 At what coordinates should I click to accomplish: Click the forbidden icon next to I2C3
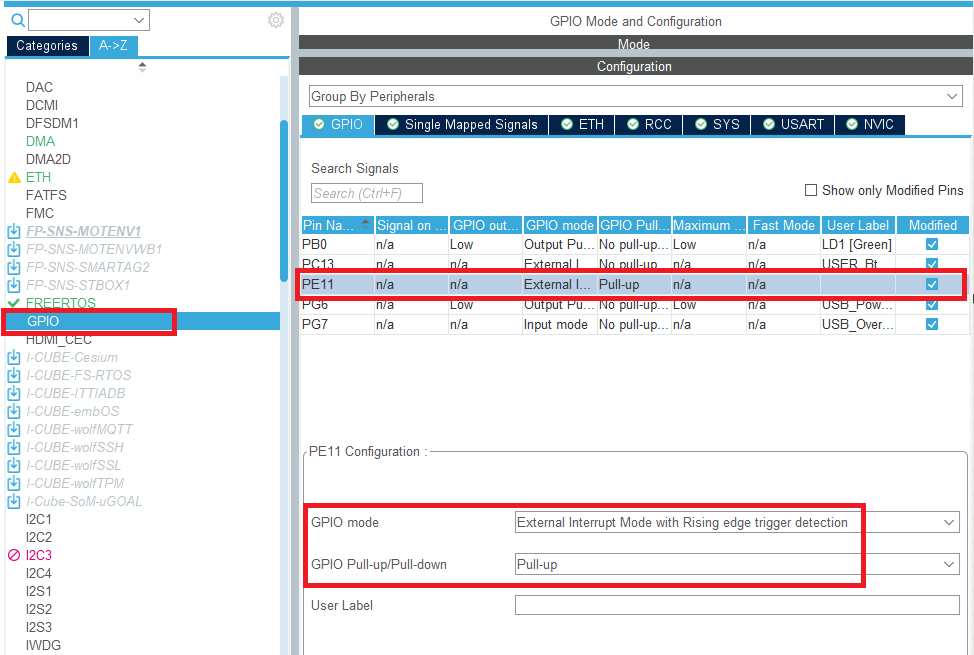click(11, 555)
